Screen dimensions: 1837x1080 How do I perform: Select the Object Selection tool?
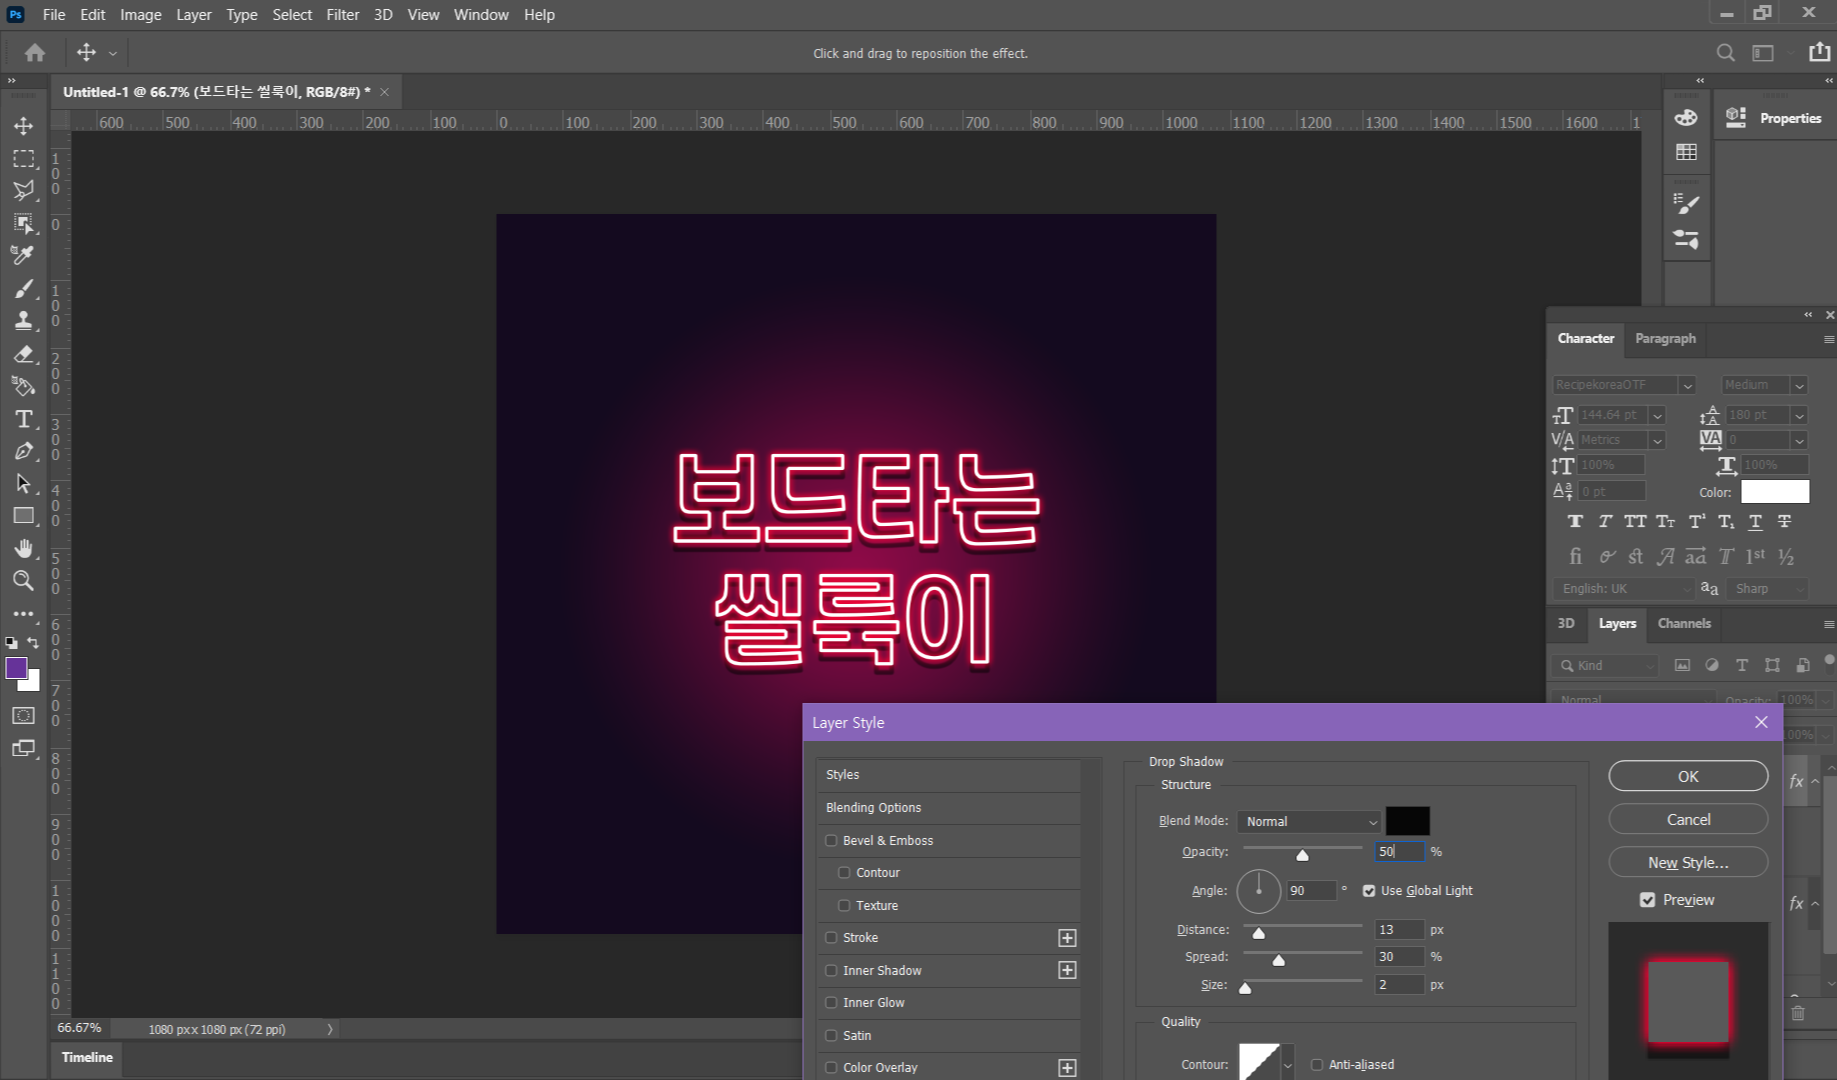(23, 223)
